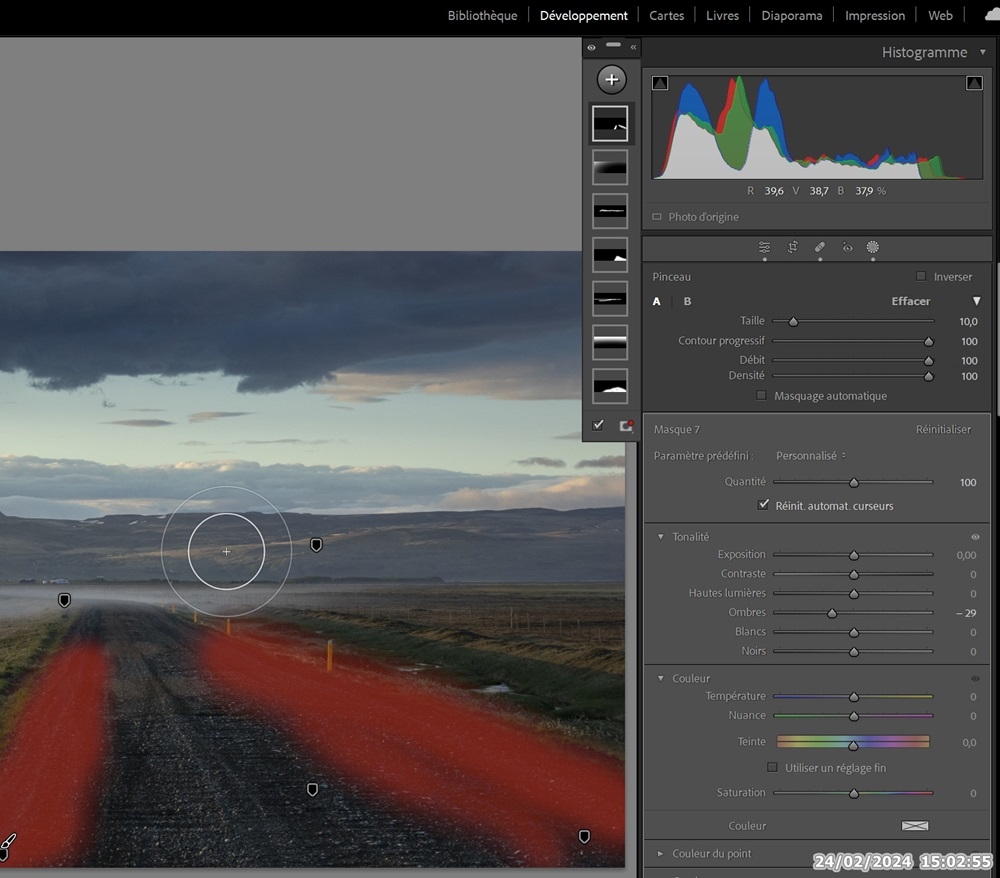Toggle the Photo d'origine option
Screen dimensions: 1000x878
click(x=657, y=217)
